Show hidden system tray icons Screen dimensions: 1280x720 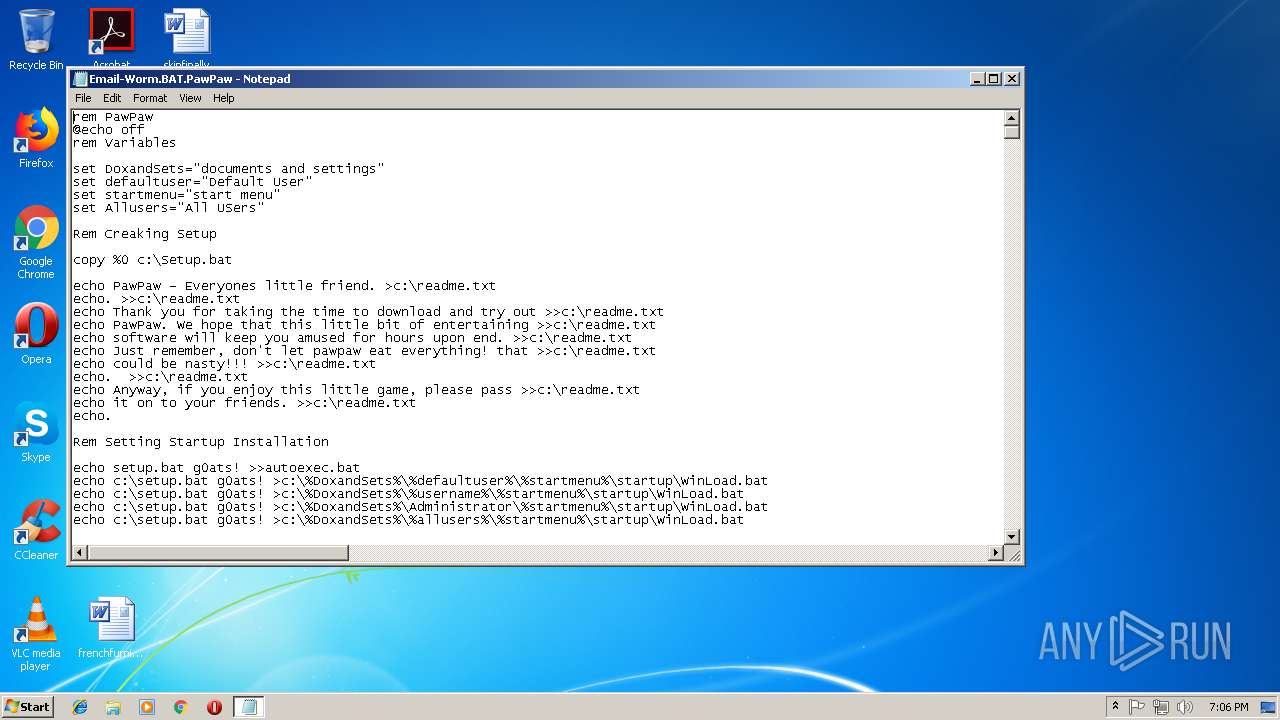coord(1115,707)
